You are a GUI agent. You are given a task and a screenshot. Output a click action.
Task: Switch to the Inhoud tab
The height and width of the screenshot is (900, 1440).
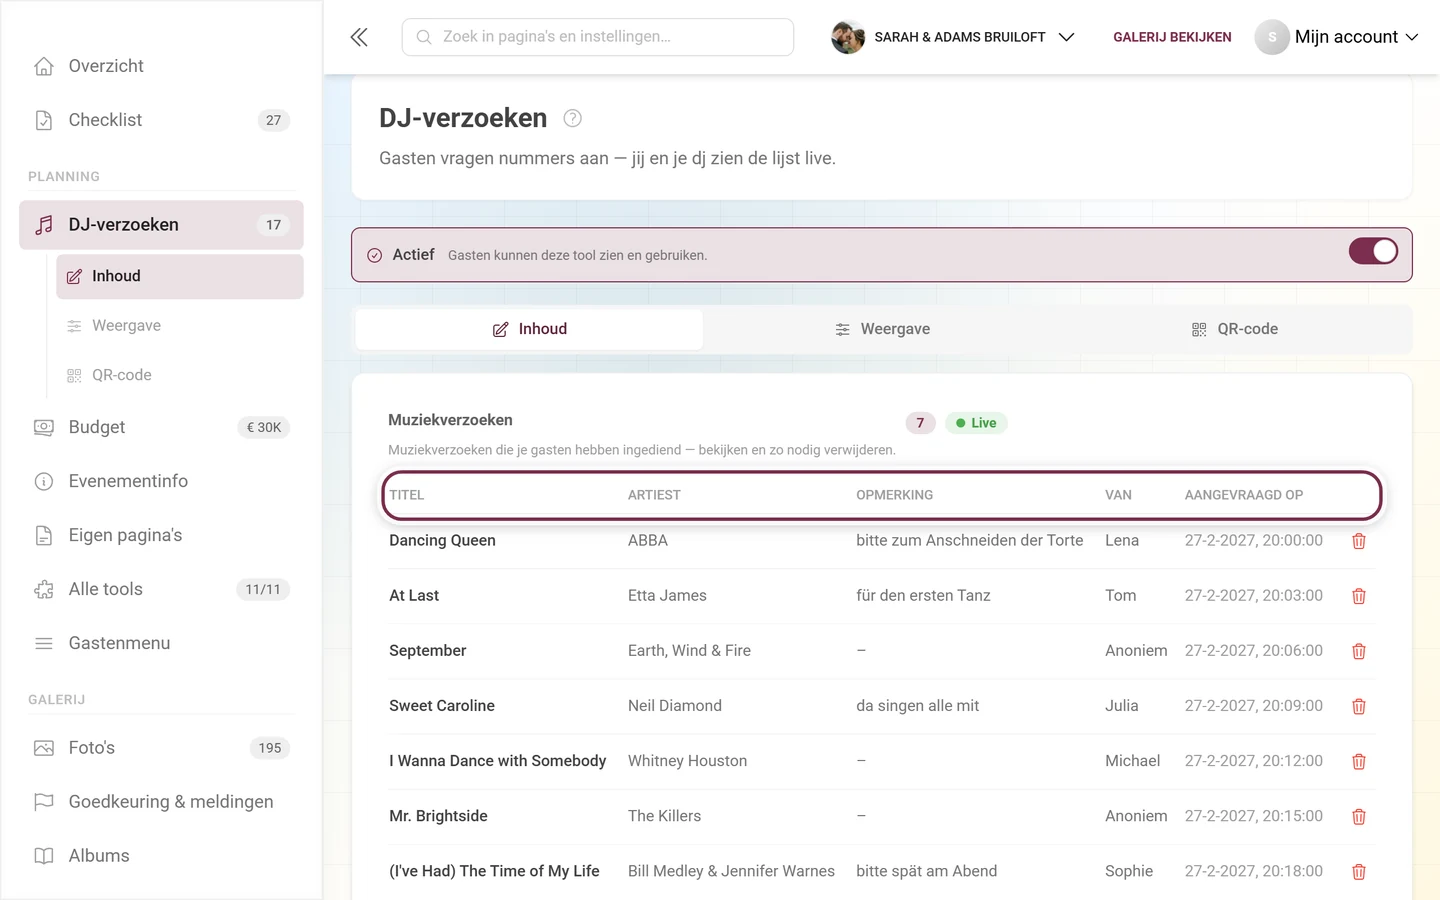pos(529,329)
